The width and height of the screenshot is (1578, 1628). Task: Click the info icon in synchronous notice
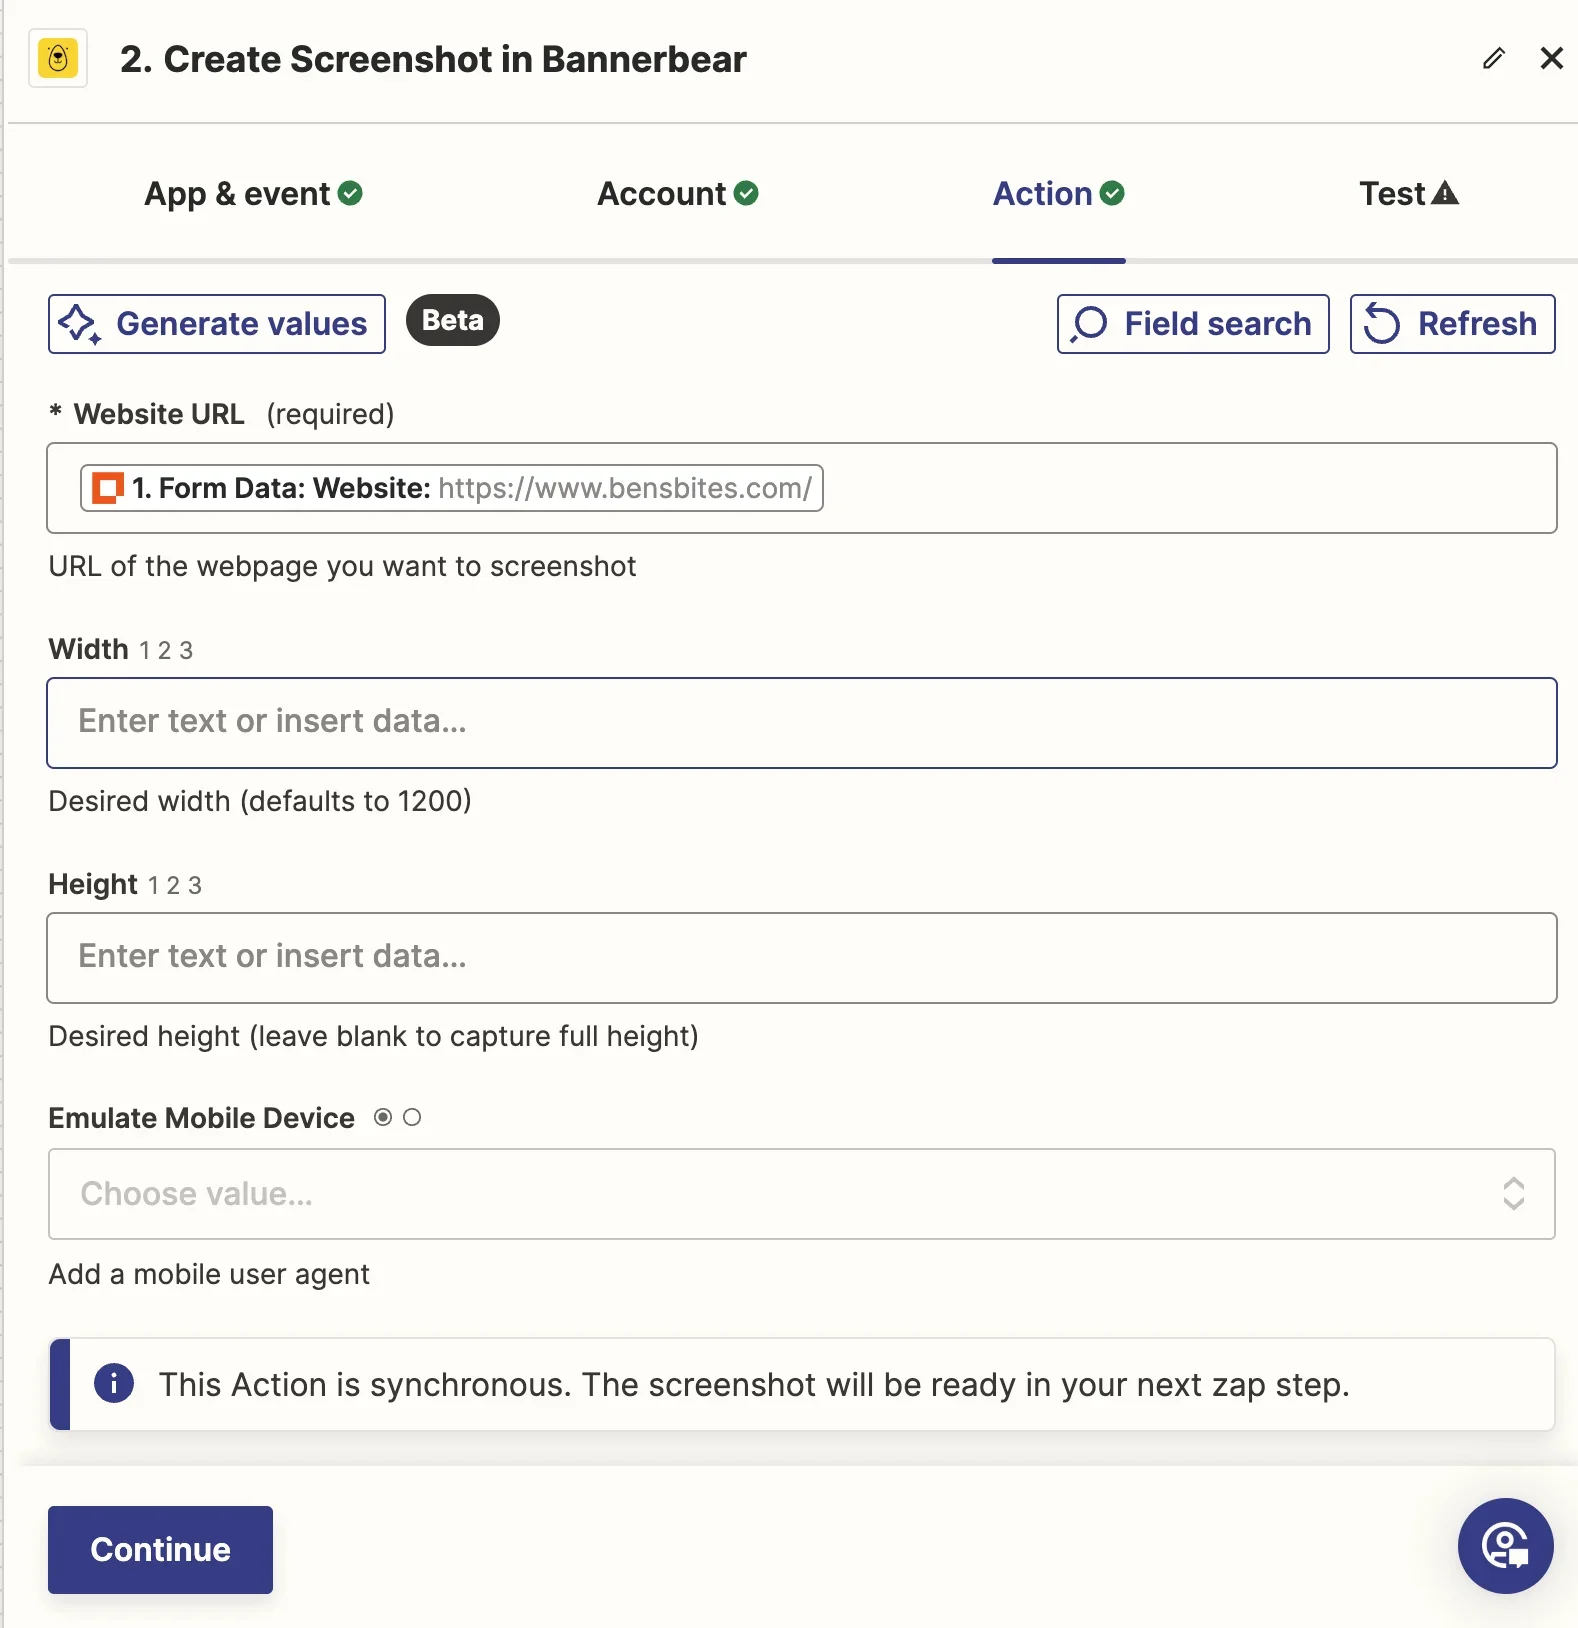click(114, 1384)
